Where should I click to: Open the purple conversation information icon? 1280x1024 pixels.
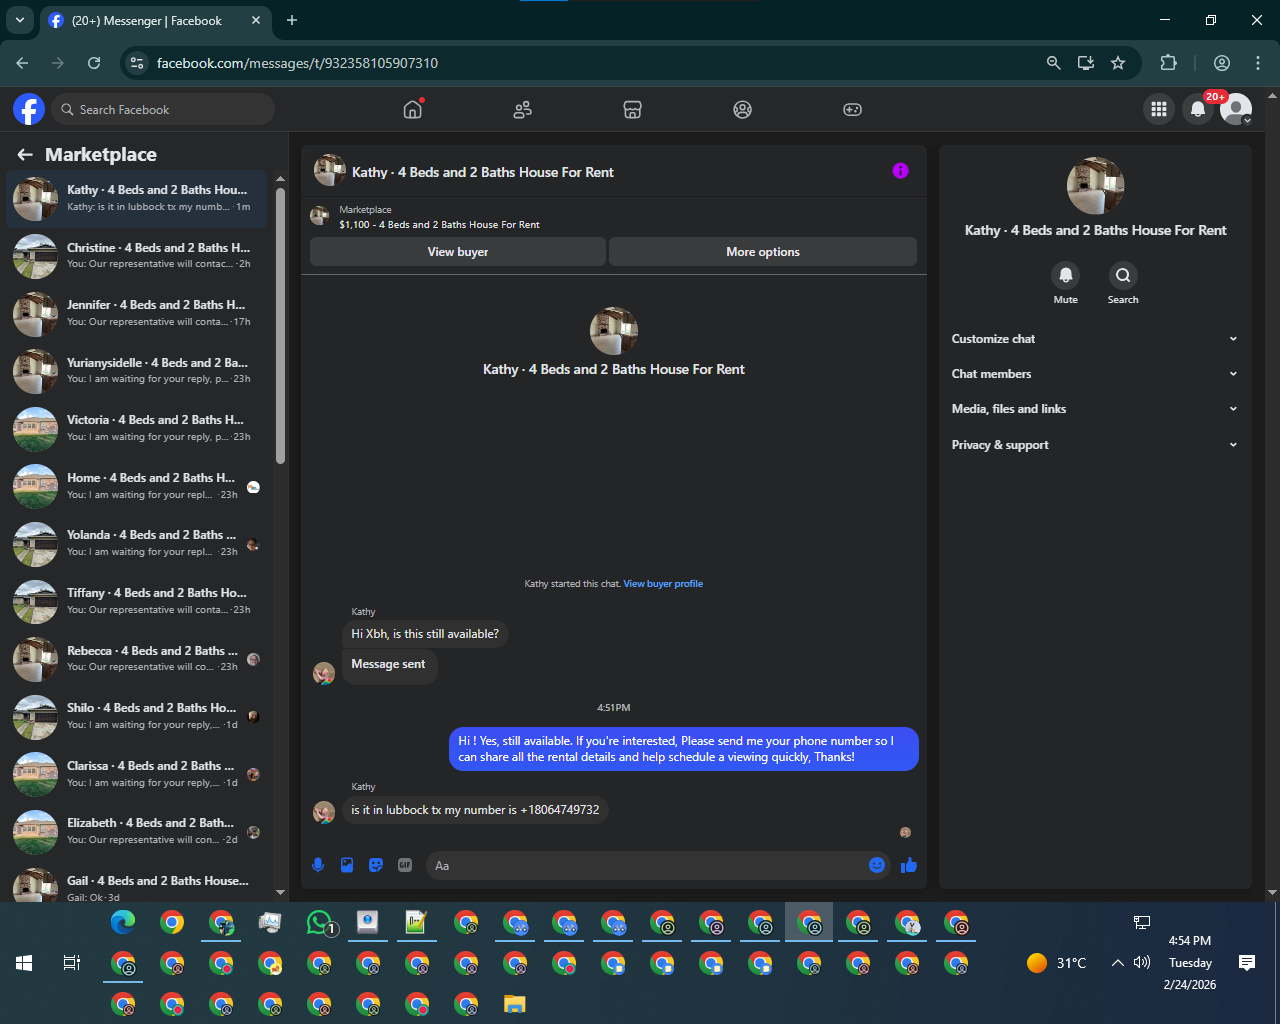pos(900,171)
